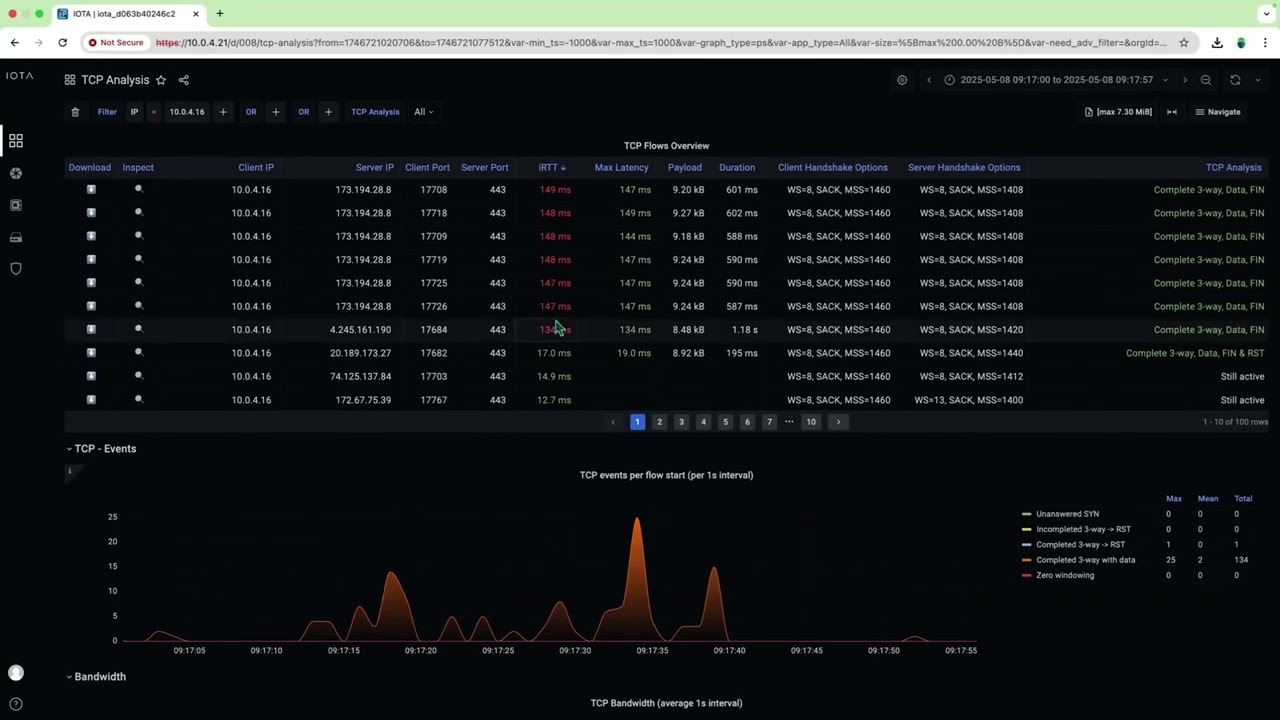The width and height of the screenshot is (1280, 720).
Task: Shift time range forward
Action: 1185,80
